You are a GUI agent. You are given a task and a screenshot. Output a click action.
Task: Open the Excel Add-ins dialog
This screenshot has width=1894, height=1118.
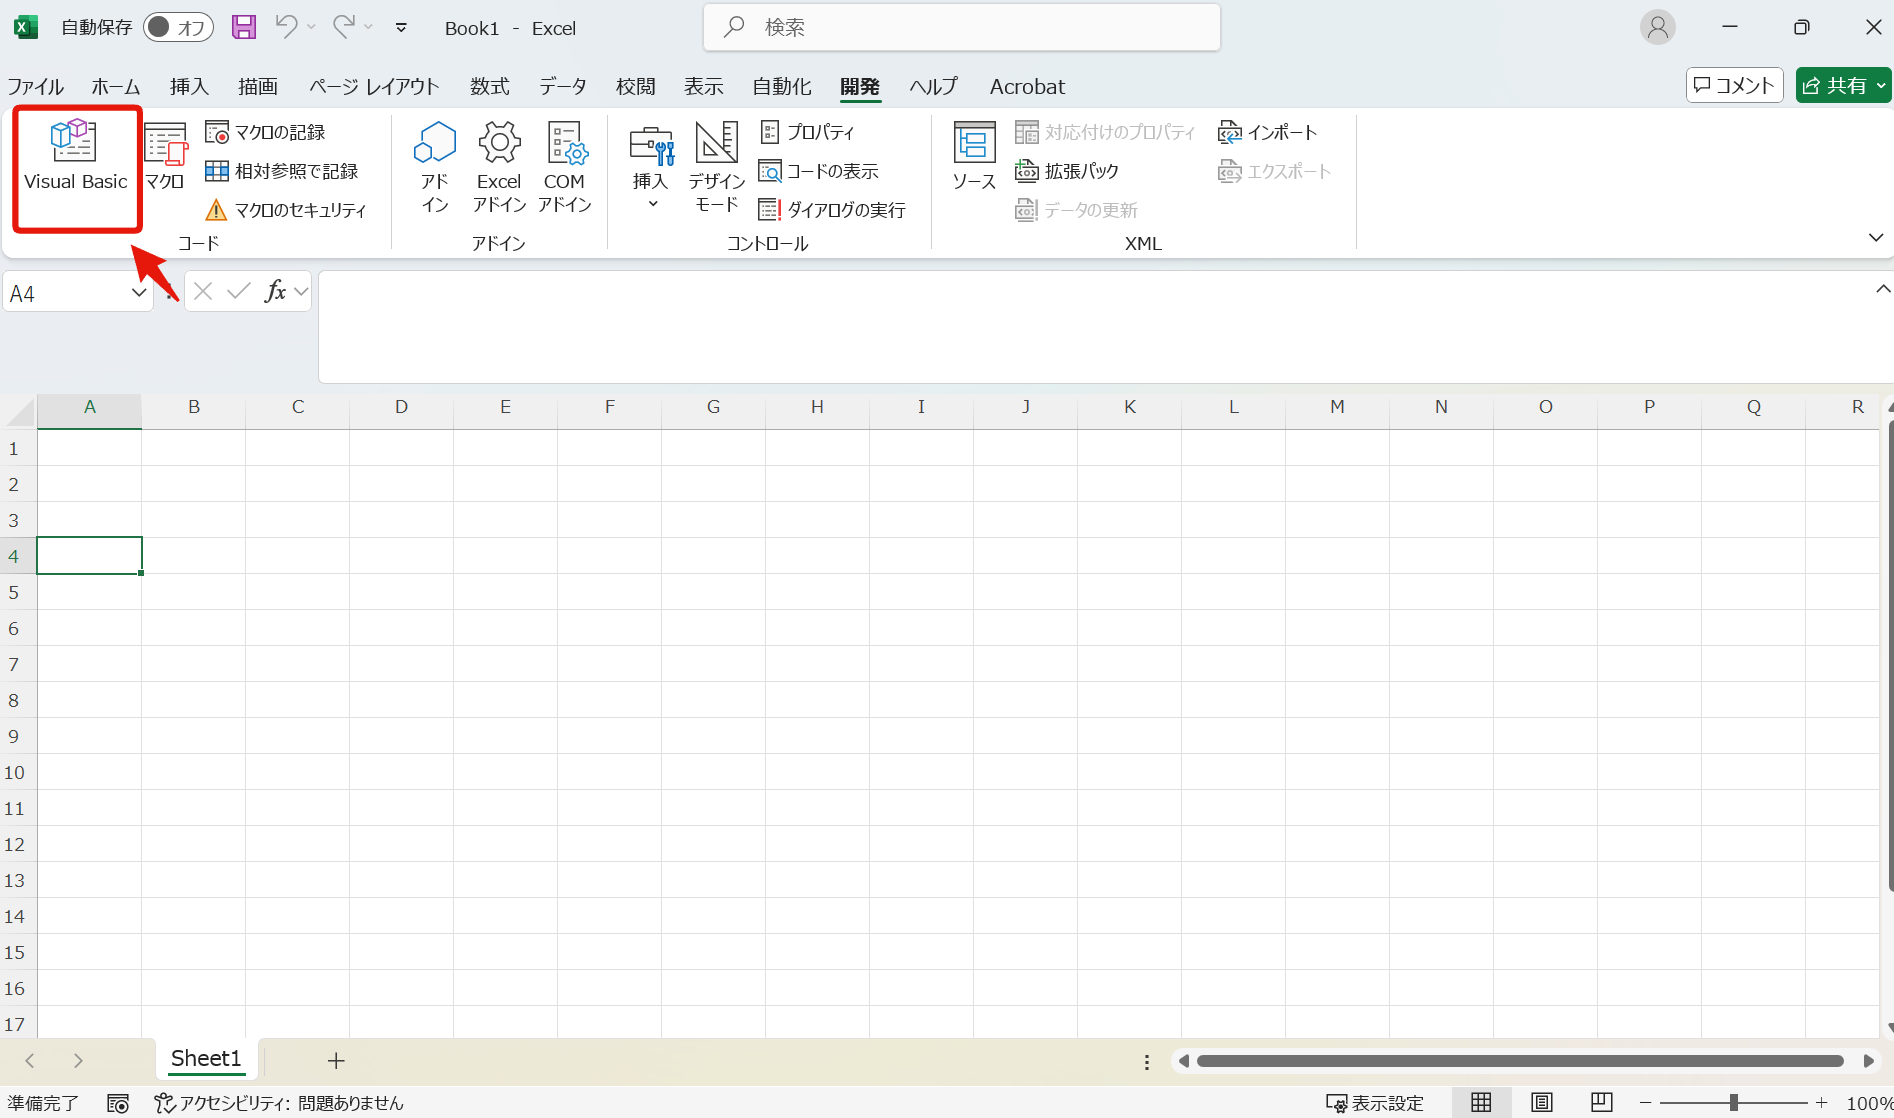[499, 166]
